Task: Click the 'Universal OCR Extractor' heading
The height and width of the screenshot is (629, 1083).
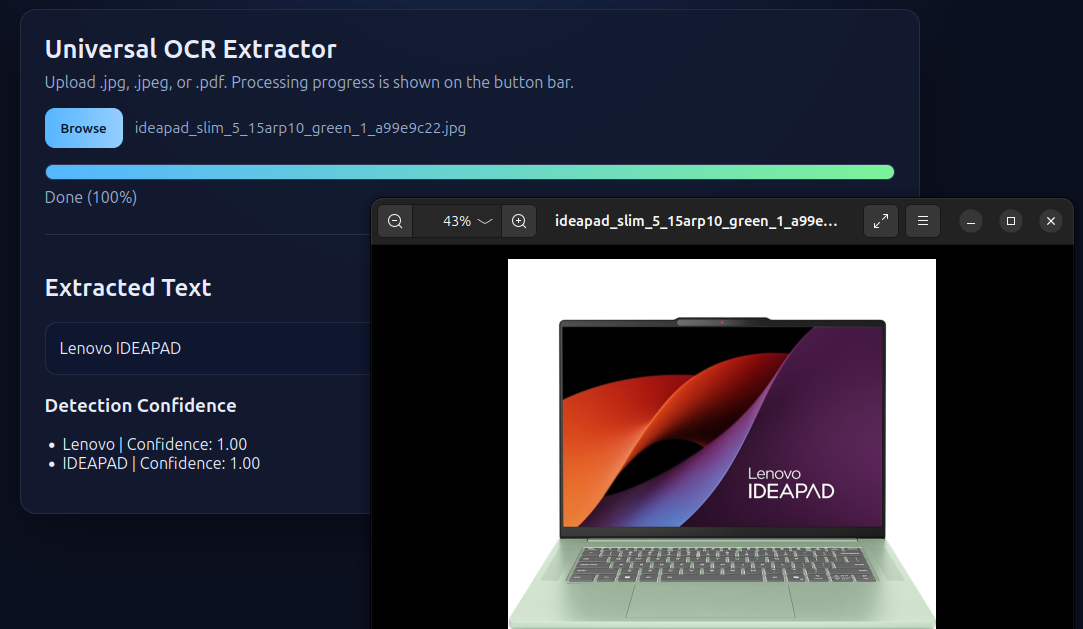Action: [x=191, y=49]
